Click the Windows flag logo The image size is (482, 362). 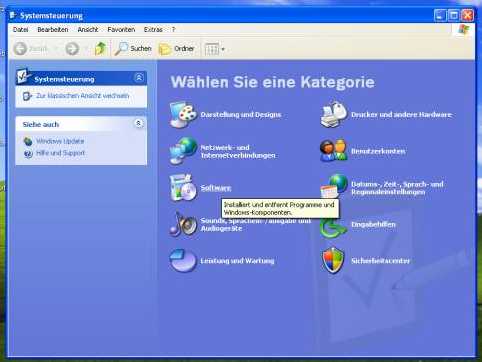[x=464, y=30]
